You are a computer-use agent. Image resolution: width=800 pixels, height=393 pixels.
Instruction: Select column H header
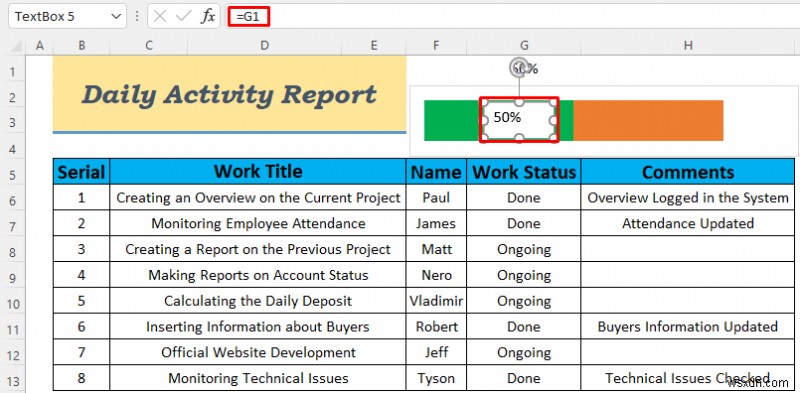(688, 46)
